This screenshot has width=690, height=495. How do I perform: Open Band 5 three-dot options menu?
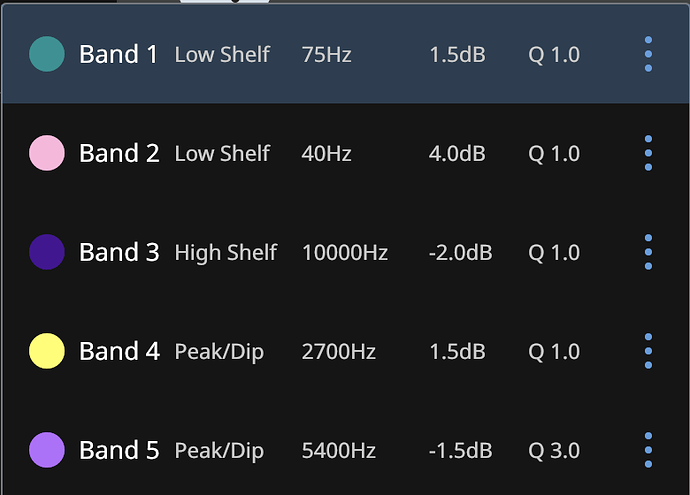coord(648,450)
